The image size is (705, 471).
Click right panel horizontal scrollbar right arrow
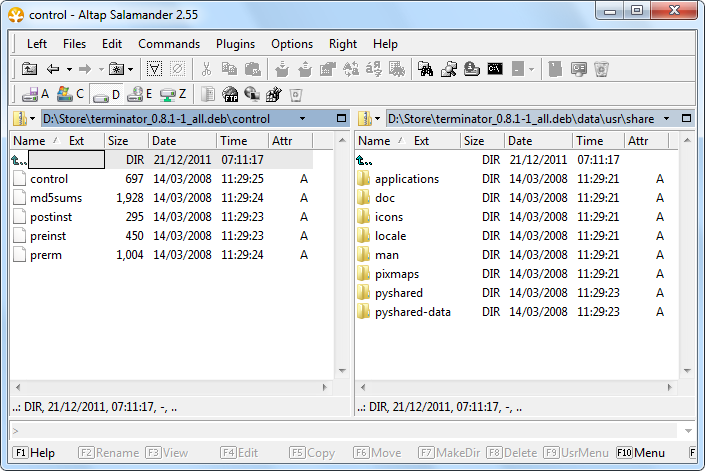pos(669,387)
